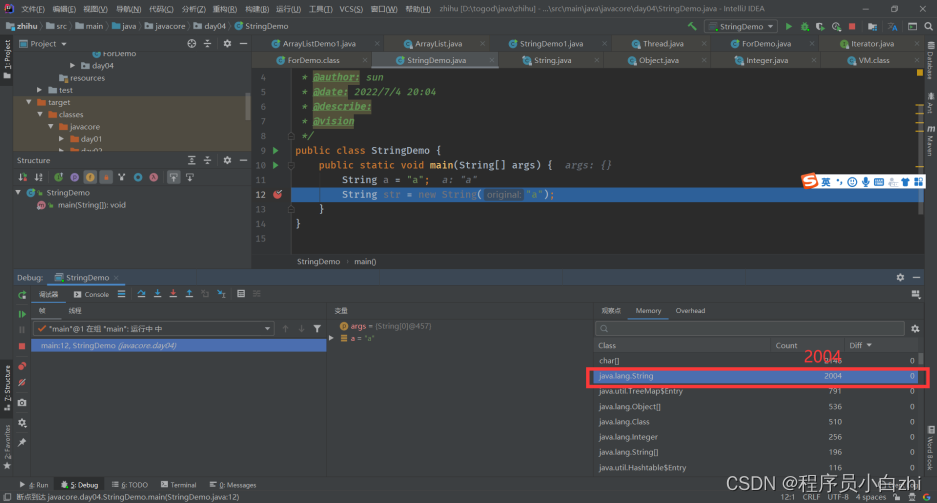Collapse target folder in project tree

click(29, 102)
